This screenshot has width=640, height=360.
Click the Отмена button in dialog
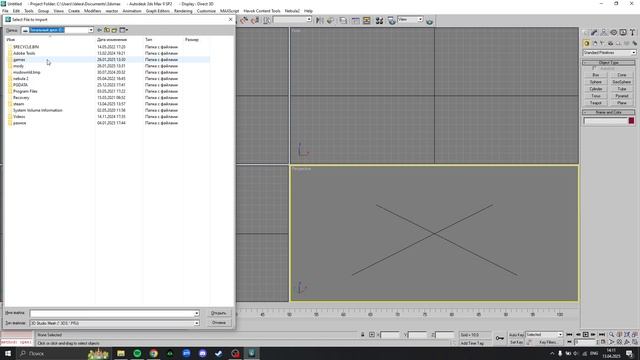[219, 322]
